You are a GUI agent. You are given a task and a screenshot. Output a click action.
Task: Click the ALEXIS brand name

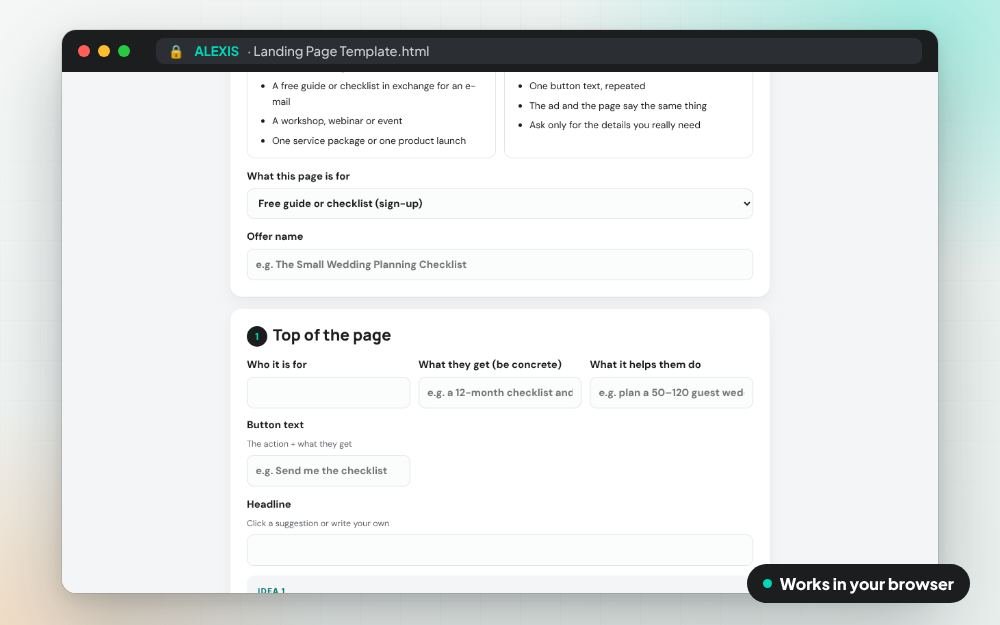pos(216,52)
